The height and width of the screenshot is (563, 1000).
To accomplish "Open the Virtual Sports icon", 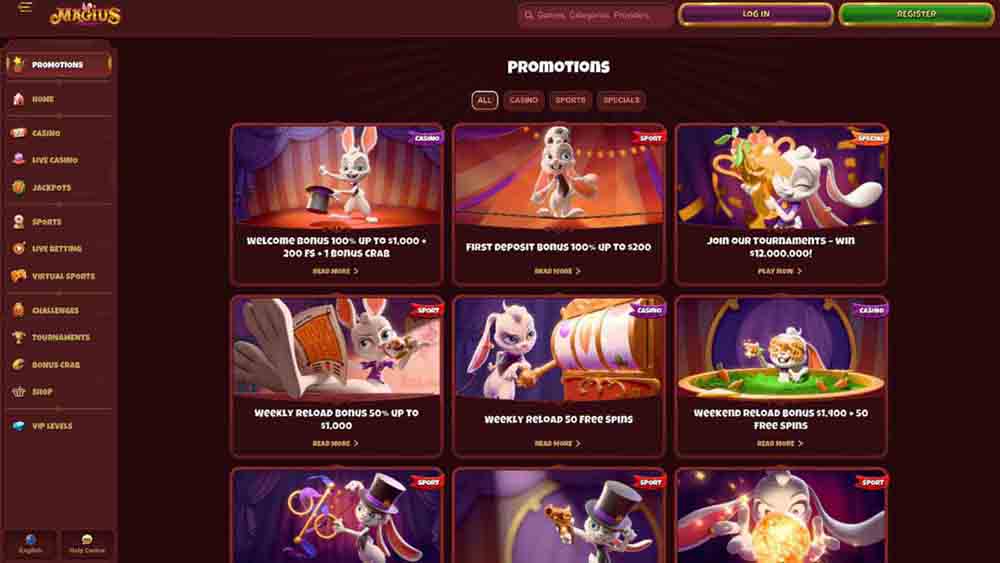I will click(18, 276).
